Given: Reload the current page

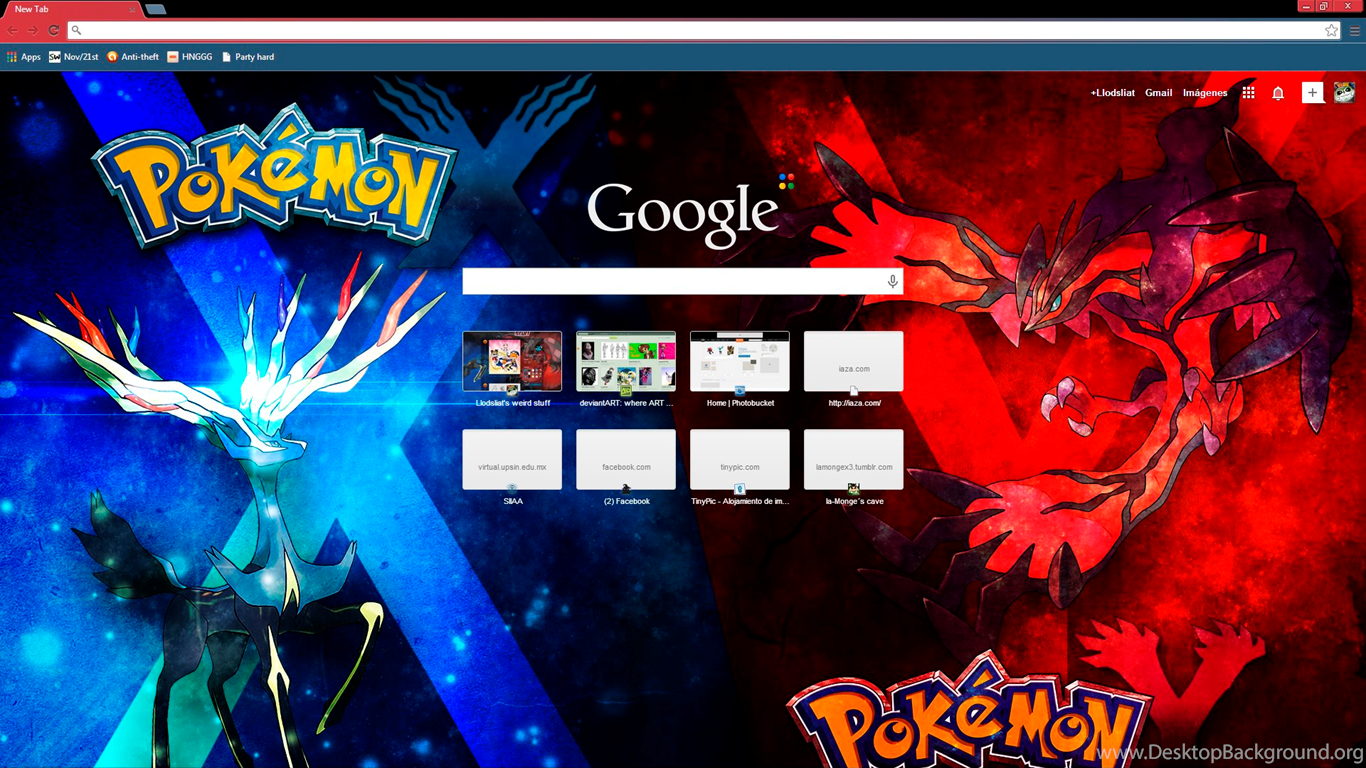Looking at the screenshot, I should [54, 31].
